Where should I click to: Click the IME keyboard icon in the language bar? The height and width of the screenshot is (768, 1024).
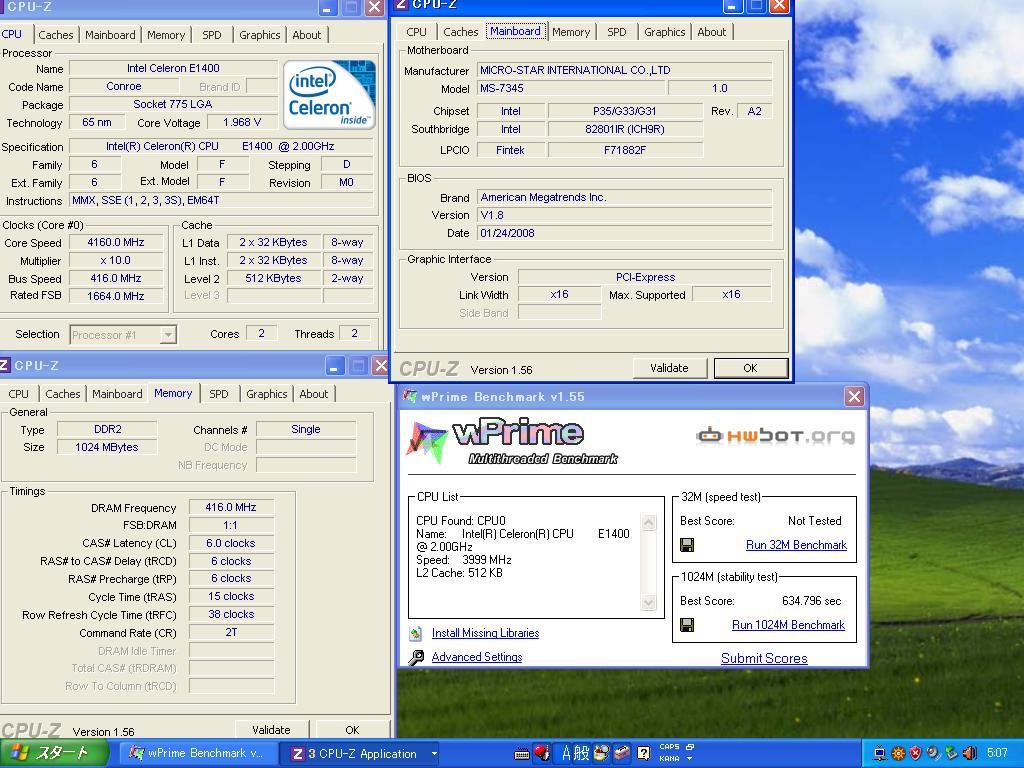(521, 754)
